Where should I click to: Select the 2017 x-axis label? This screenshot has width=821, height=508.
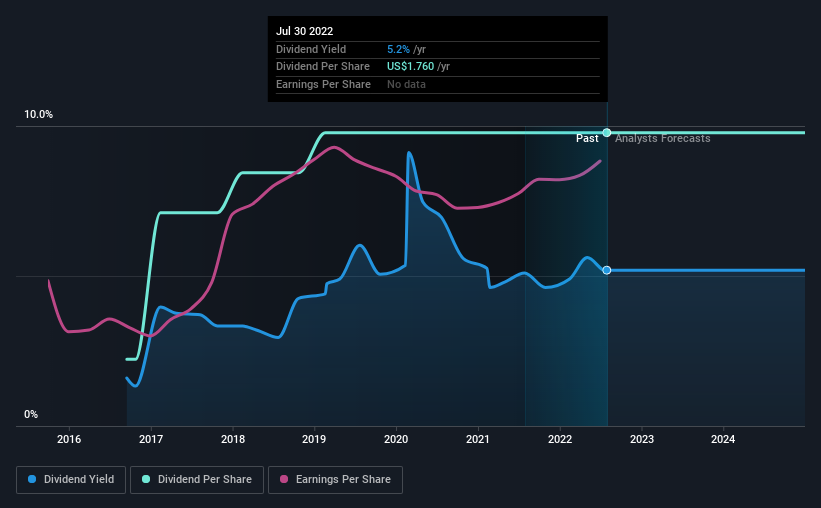[151, 439]
